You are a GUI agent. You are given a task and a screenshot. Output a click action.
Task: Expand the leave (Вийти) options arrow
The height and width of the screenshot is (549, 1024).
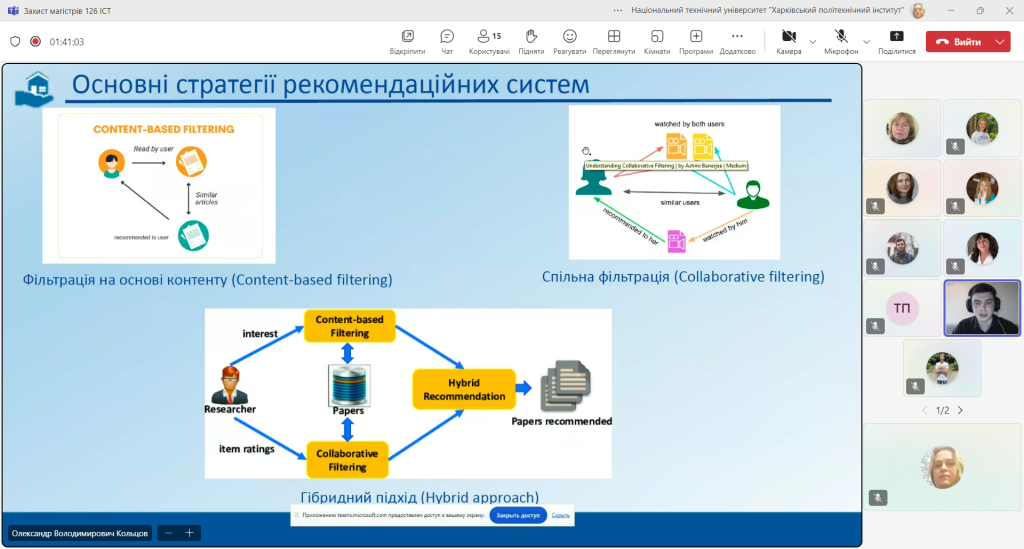click(x=1000, y=42)
